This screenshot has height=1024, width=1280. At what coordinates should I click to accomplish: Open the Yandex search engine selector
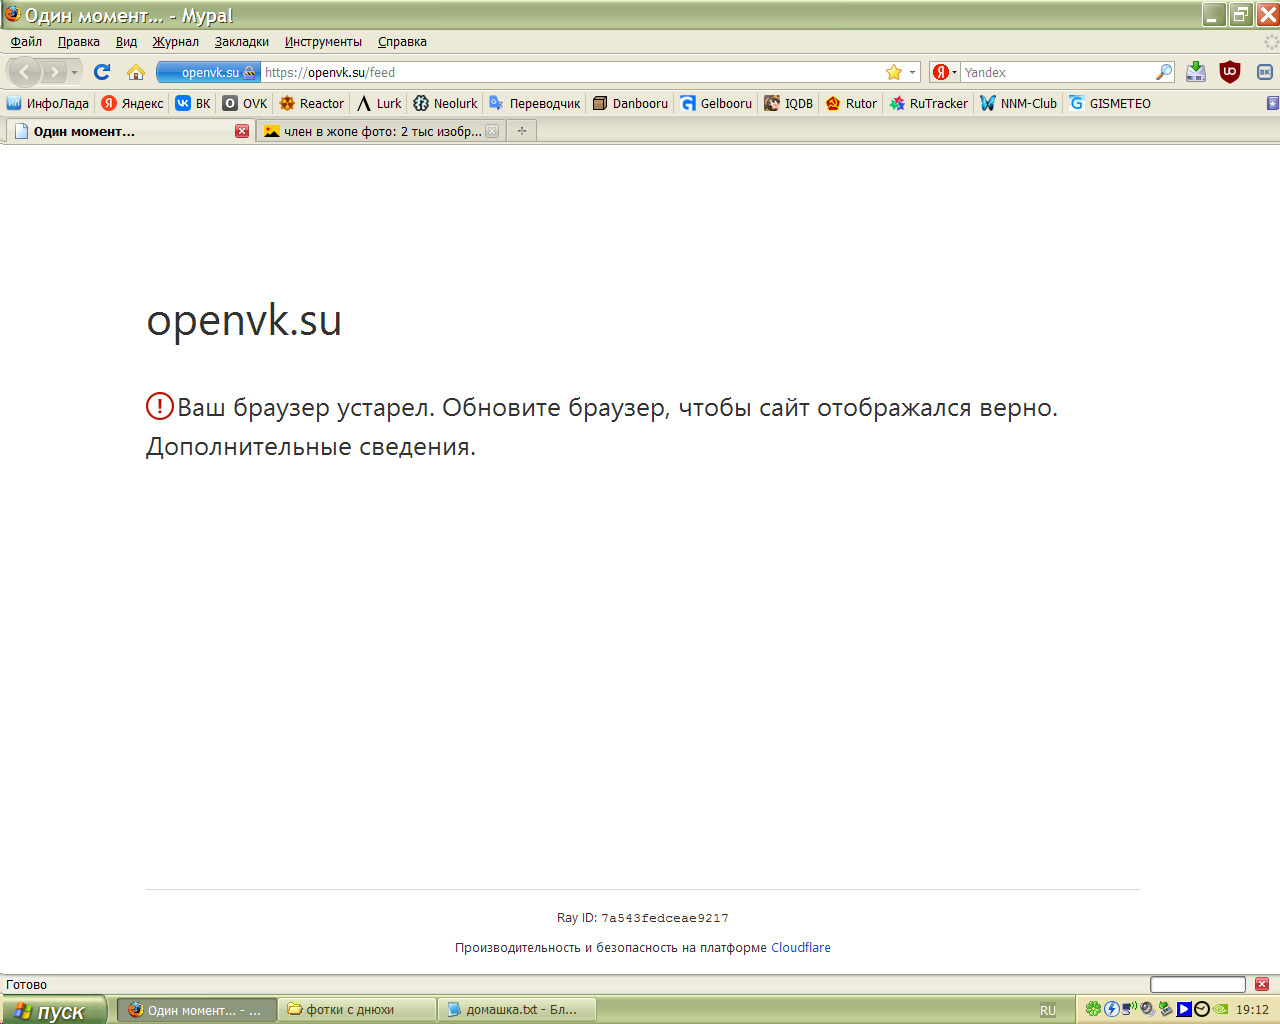(944, 72)
